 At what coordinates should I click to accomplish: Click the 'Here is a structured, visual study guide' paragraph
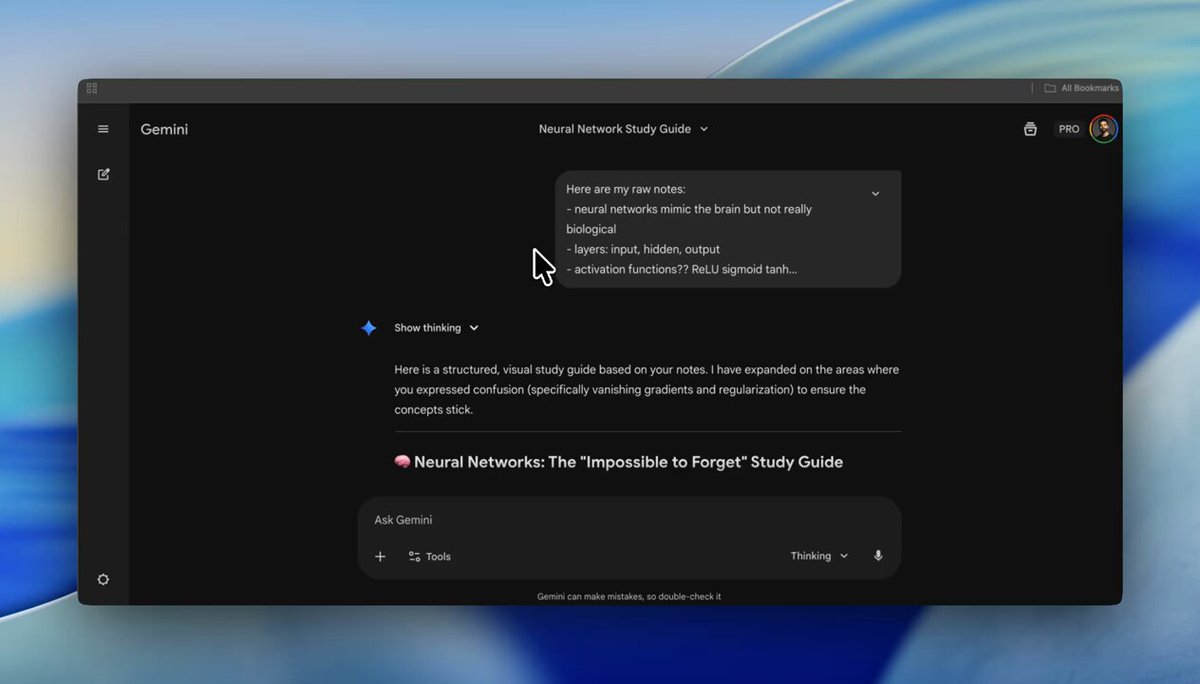coord(646,390)
